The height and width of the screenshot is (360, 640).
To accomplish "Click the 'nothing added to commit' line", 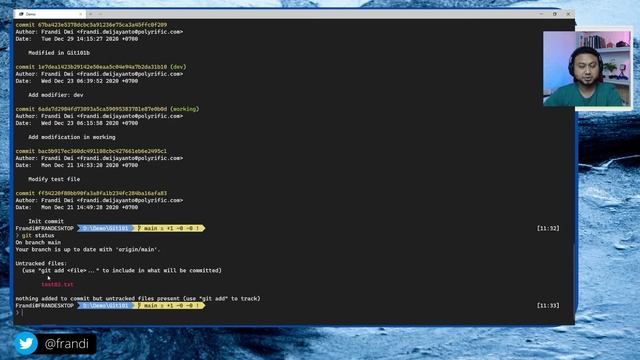I will (x=138, y=299).
